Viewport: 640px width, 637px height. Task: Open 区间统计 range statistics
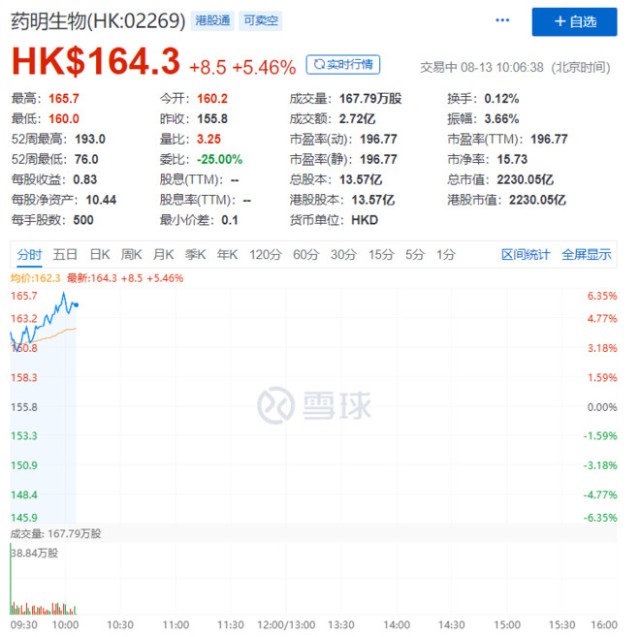click(525, 254)
